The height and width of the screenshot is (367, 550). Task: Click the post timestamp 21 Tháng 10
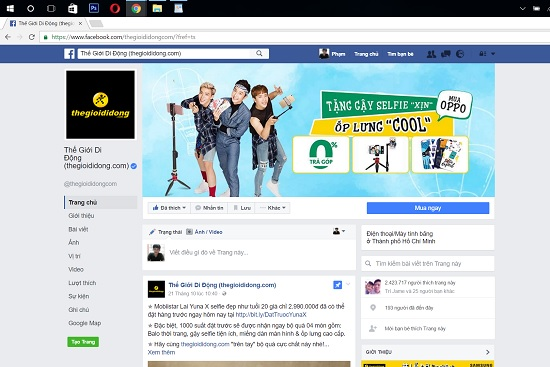193,293
